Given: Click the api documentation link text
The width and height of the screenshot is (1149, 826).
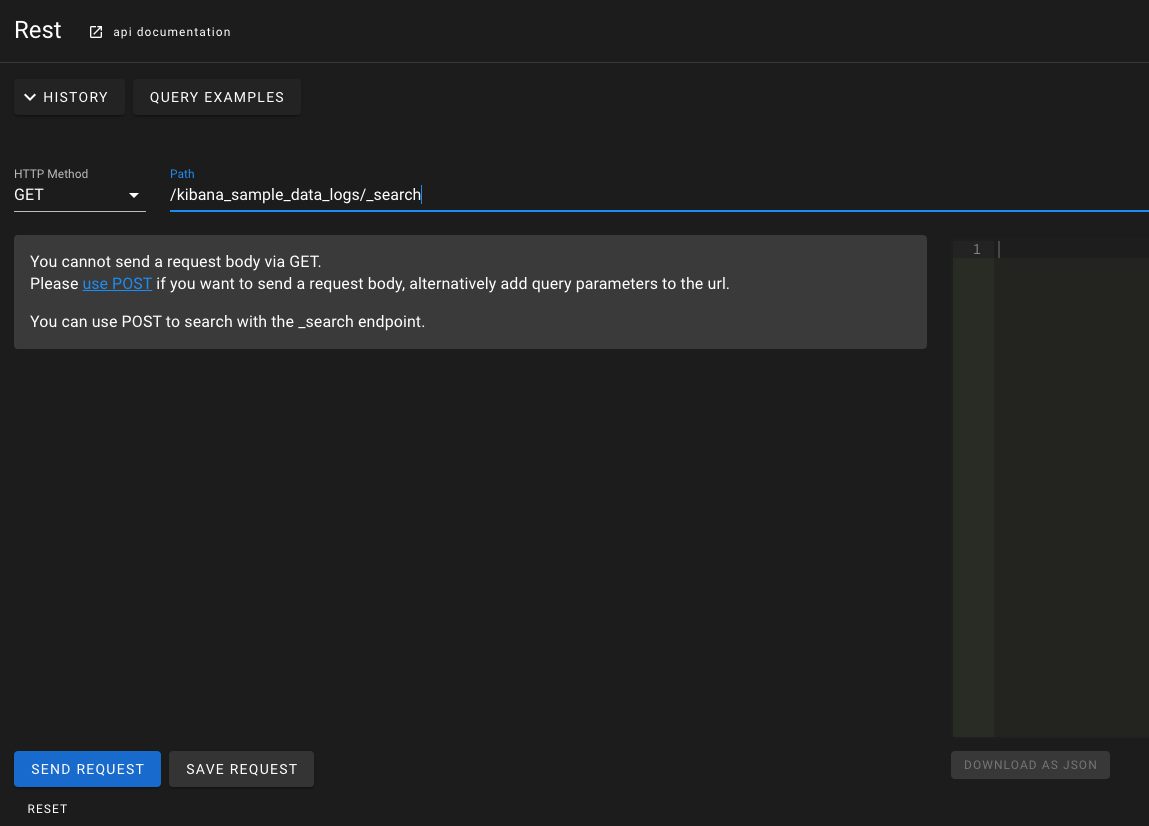Looking at the screenshot, I should point(171,32).
